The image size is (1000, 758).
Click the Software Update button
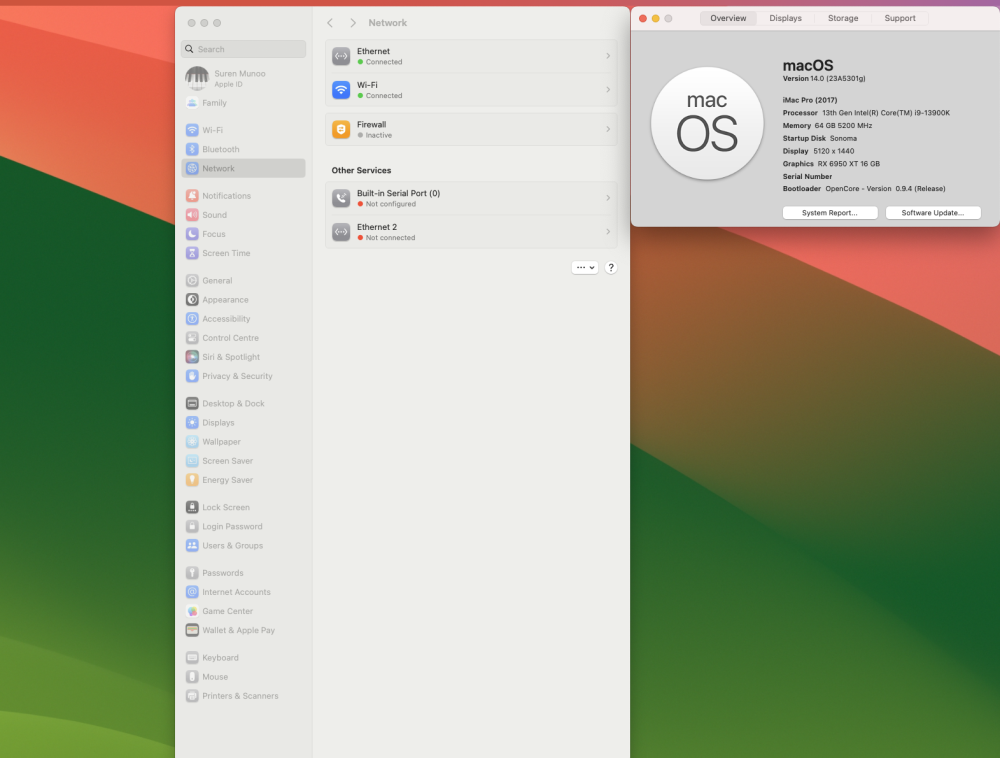click(x=933, y=213)
